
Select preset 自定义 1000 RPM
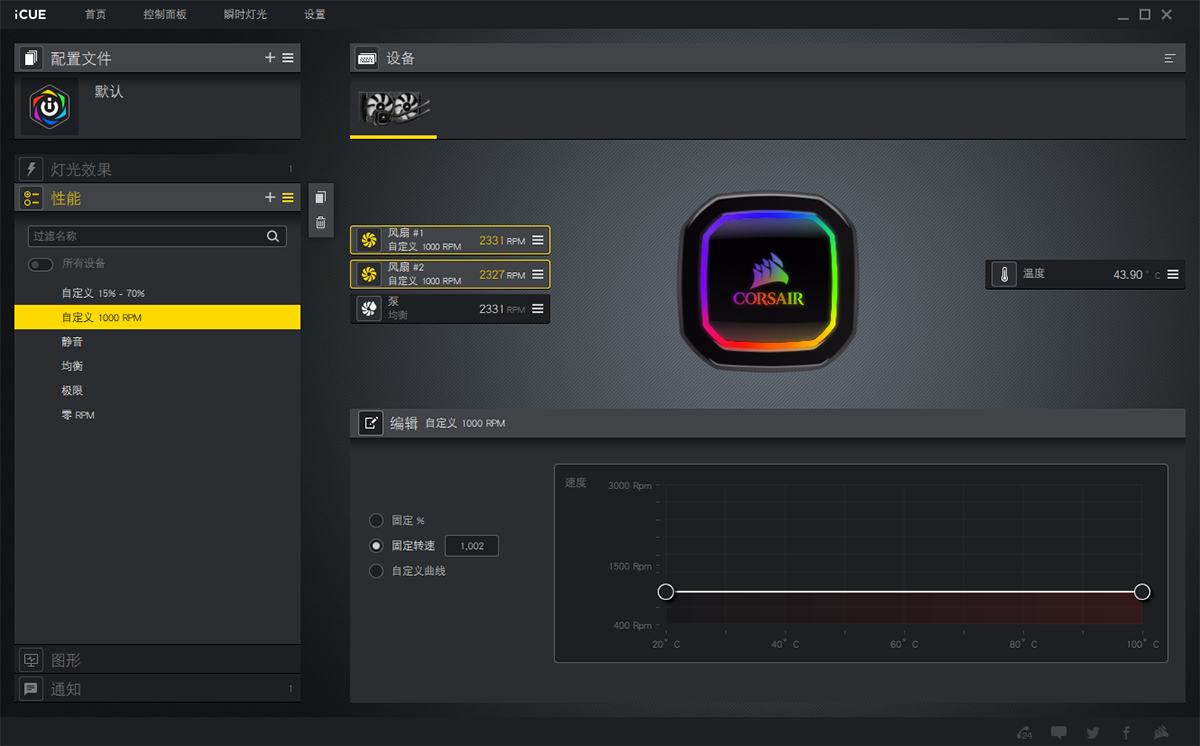[157, 317]
